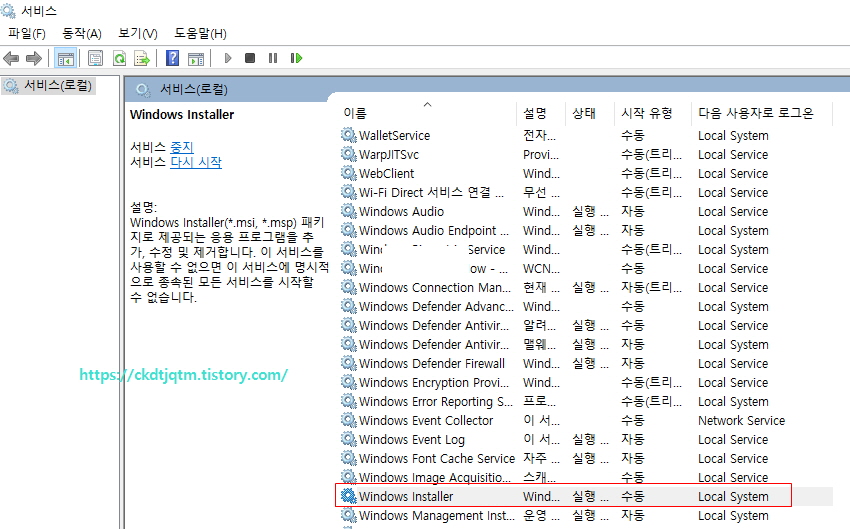Screen dimensions: 850x529
Task: Click the 서비스 중지 link
Action: pos(182,147)
